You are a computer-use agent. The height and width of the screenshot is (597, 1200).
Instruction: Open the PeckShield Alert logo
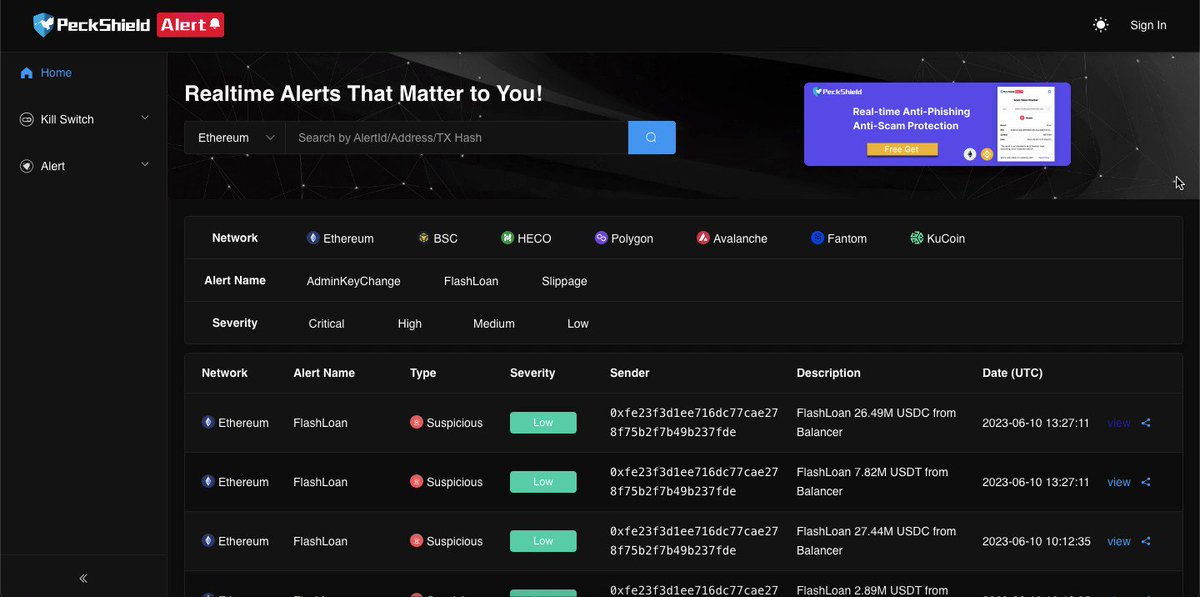[128, 25]
